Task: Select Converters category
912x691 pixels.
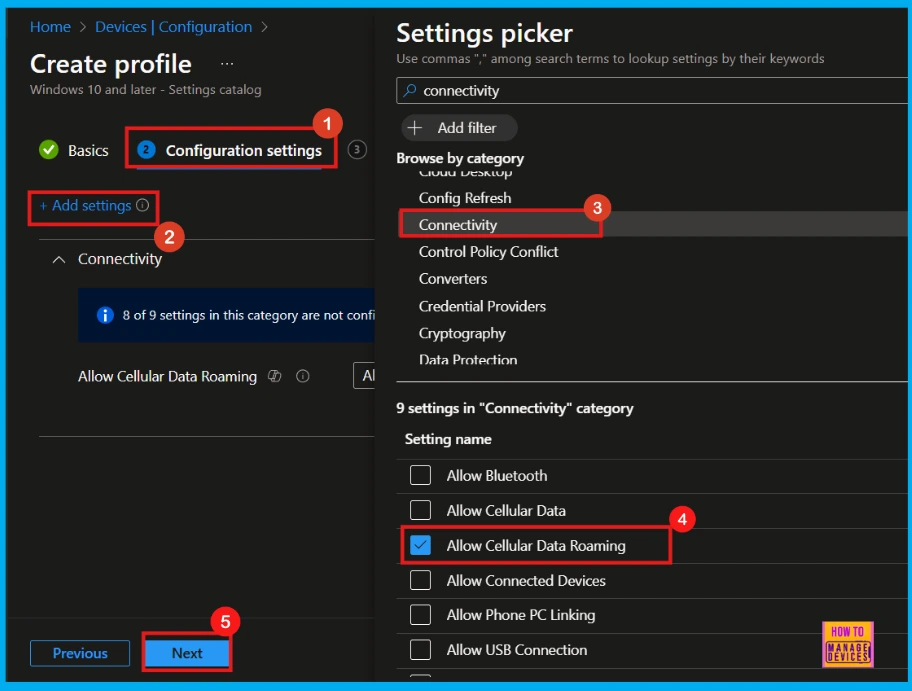Action: click(x=453, y=279)
